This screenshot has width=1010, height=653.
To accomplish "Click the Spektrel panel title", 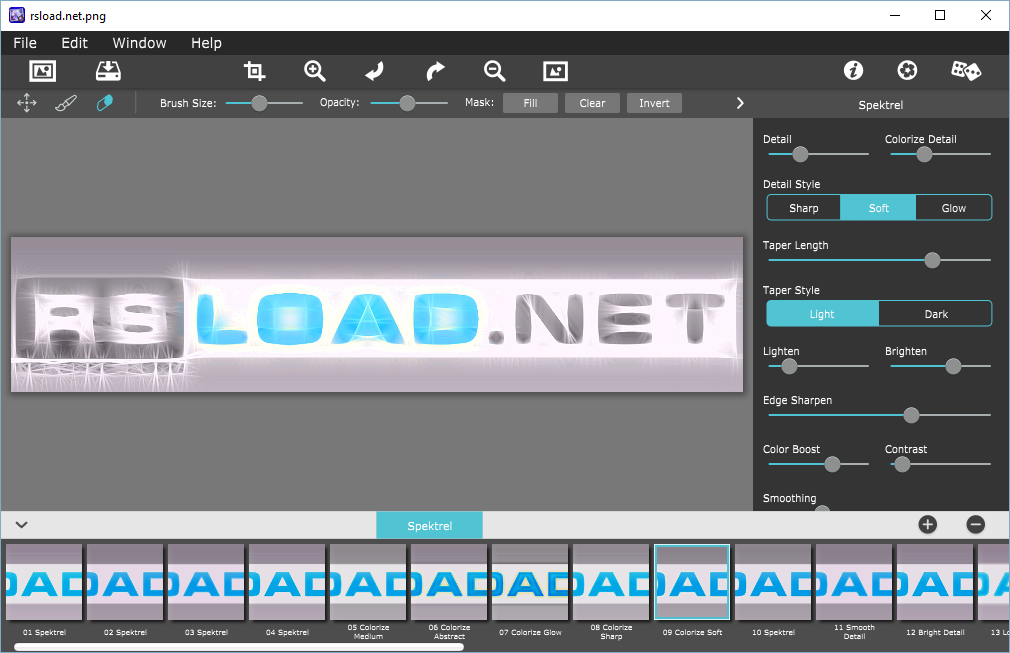I will tap(881, 105).
